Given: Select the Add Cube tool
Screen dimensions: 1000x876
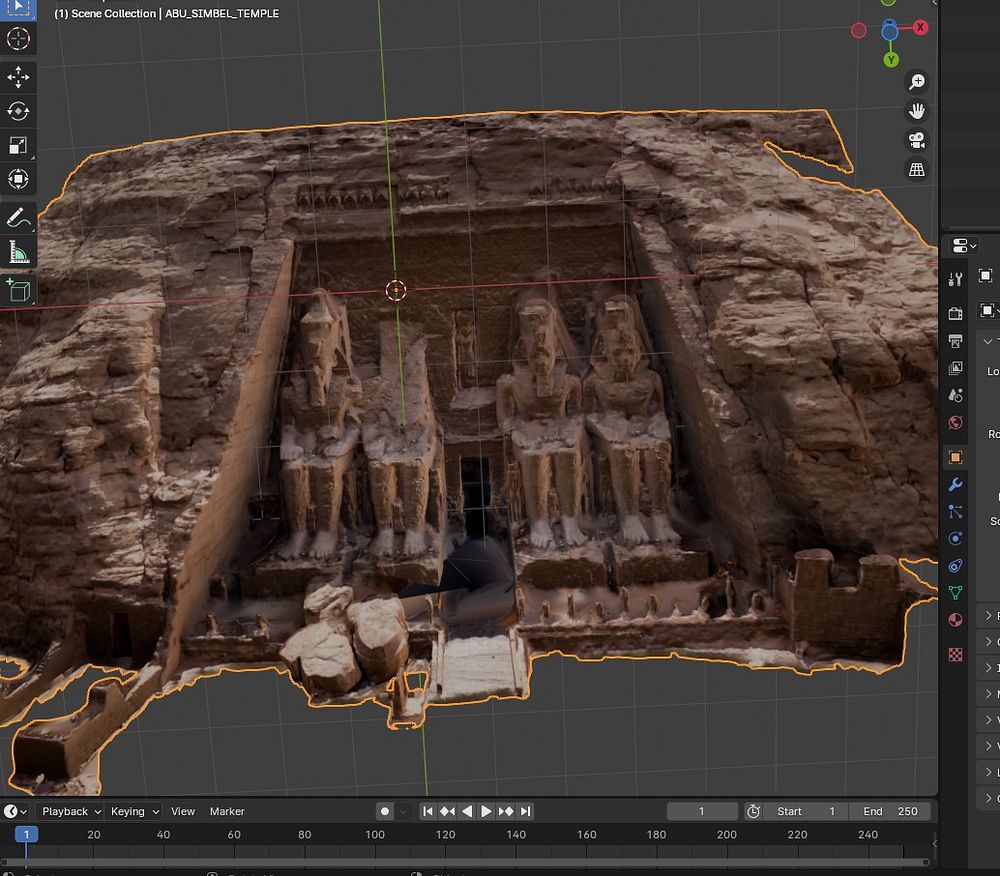Looking at the screenshot, I should 18,290.
